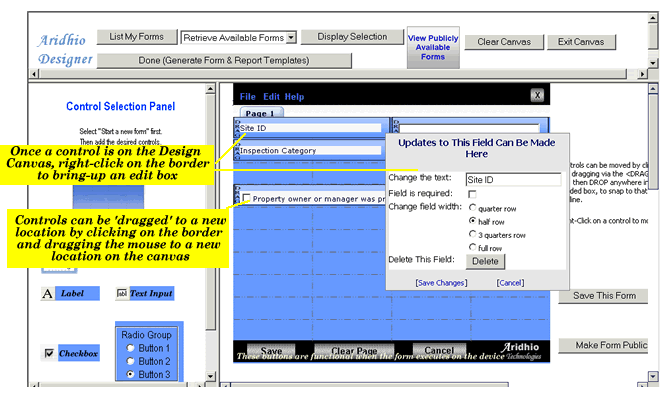Click the right canvas pane scroll-down arrow

[653, 376]
